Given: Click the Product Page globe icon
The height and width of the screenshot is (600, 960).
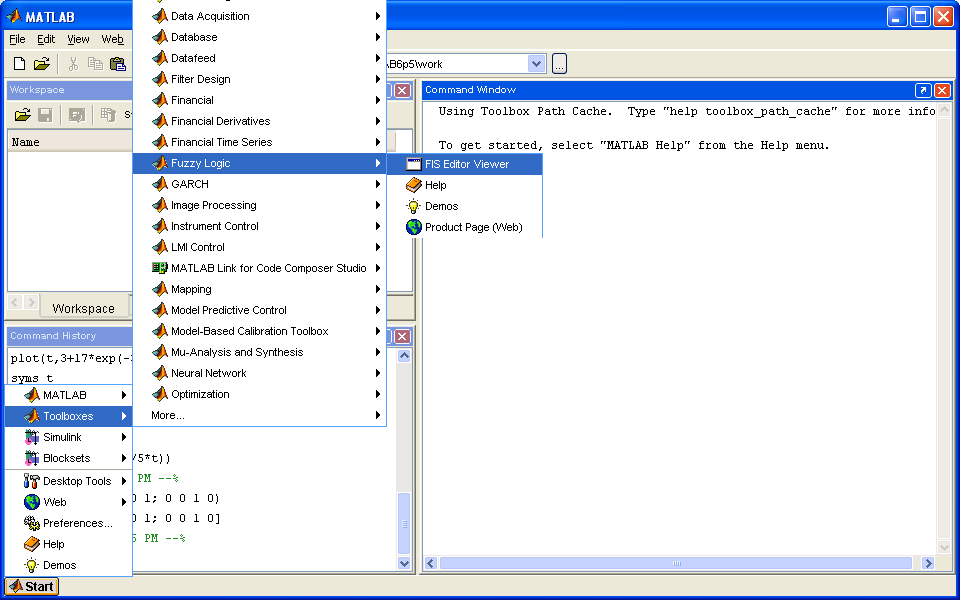Looking at the screenshot, I should click(x=414, y=227).
